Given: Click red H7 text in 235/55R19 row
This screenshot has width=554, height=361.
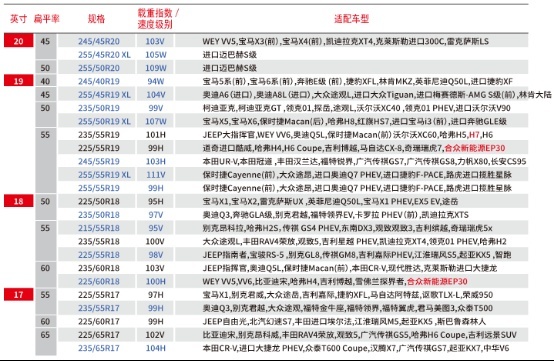Looking at the screenshot, I should click(474, 135).
